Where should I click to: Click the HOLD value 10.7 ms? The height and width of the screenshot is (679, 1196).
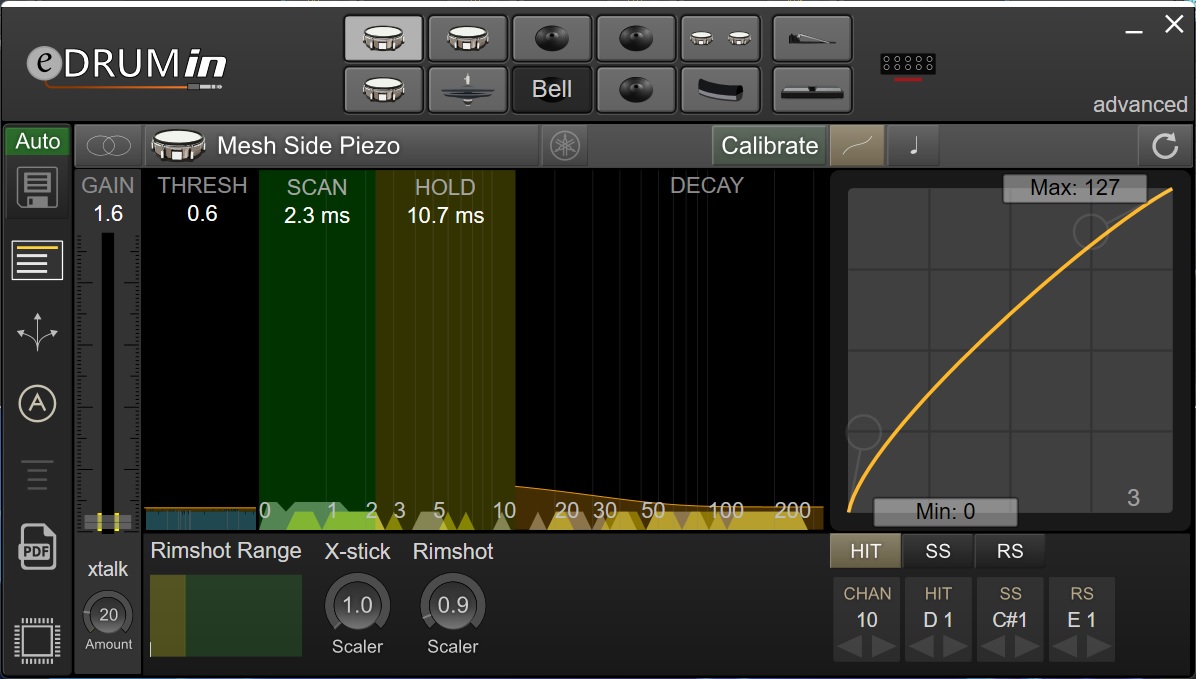(x=445, y=216)
